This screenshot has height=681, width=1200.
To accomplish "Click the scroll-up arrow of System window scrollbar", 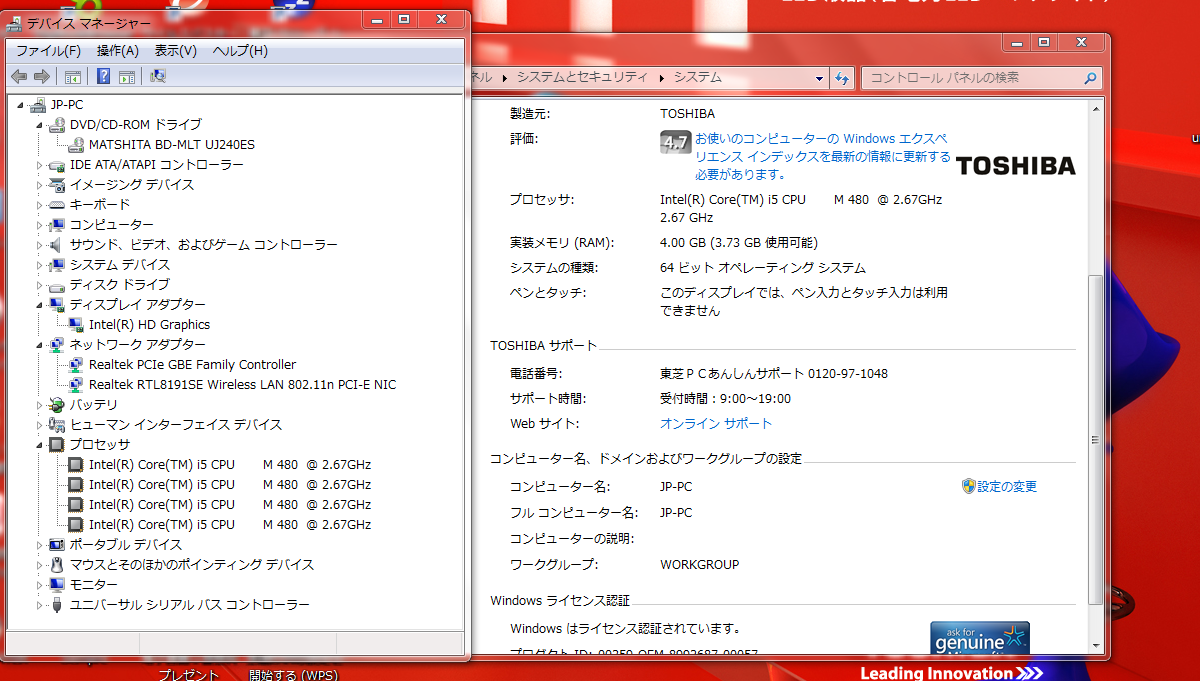I will [1096, 109].
